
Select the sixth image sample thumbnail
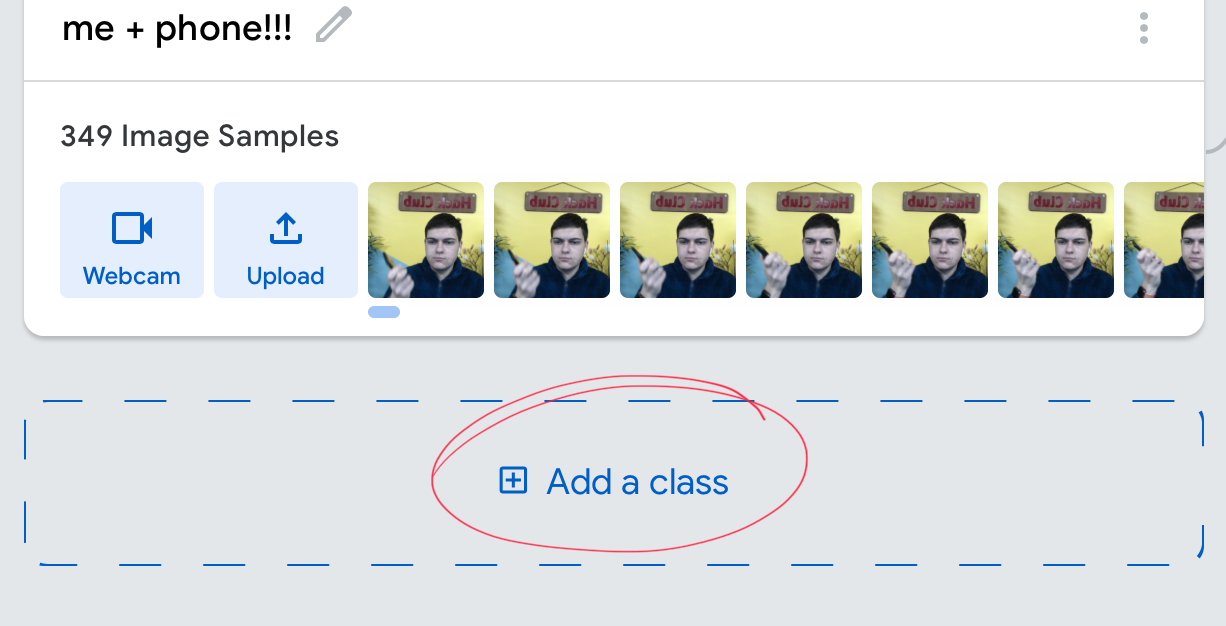tap(1056, 240)
